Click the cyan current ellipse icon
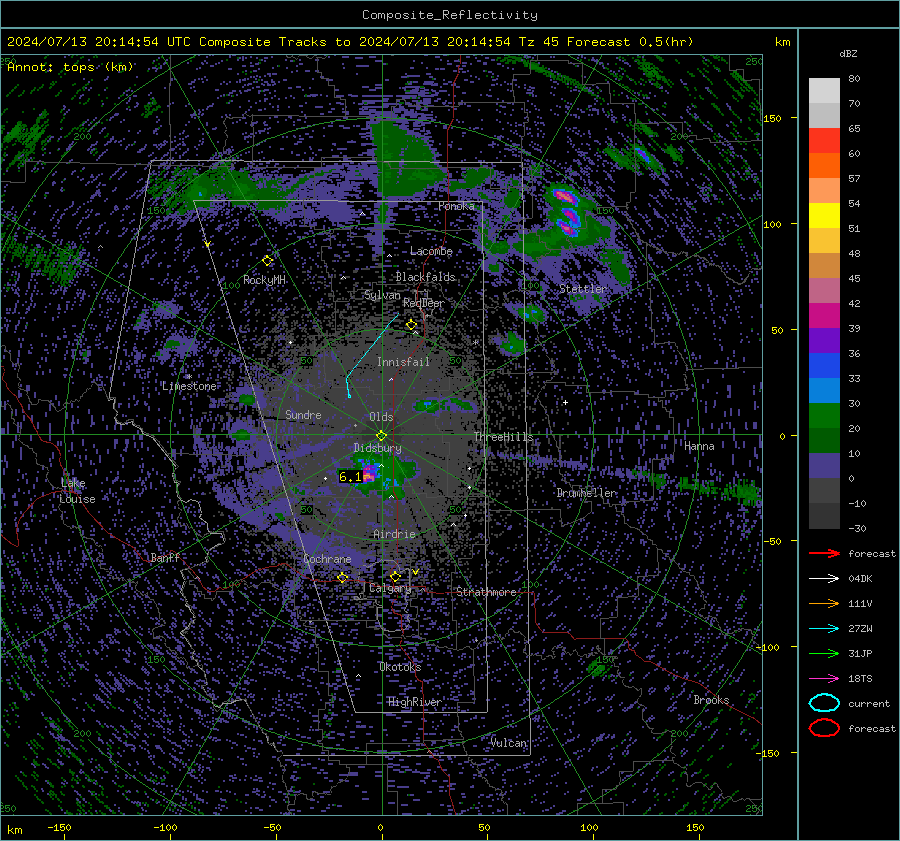900x841 pixels. [x=824, y=703]
